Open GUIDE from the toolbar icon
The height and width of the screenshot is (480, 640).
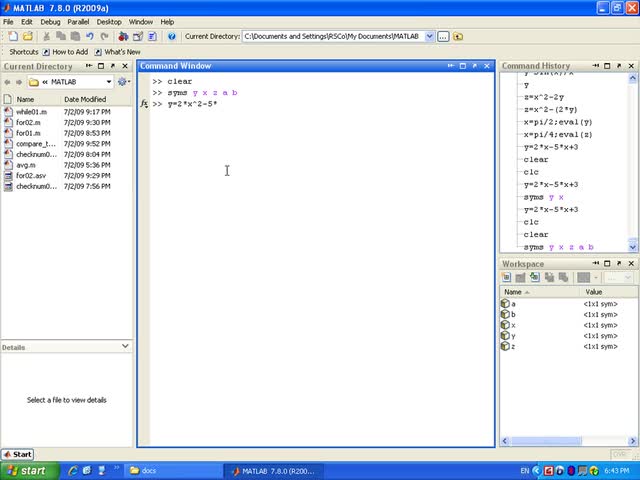[x=138, y=36]
